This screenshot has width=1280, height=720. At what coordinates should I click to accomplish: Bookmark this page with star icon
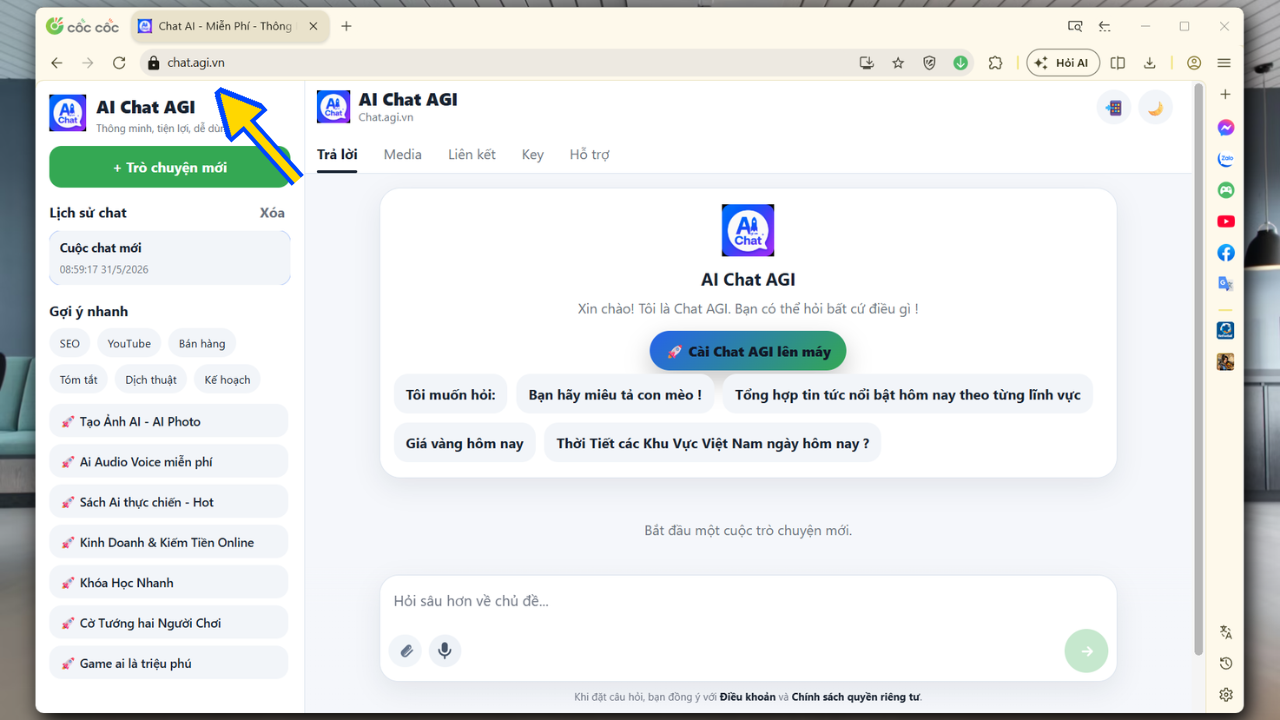(x=898, y=63)
